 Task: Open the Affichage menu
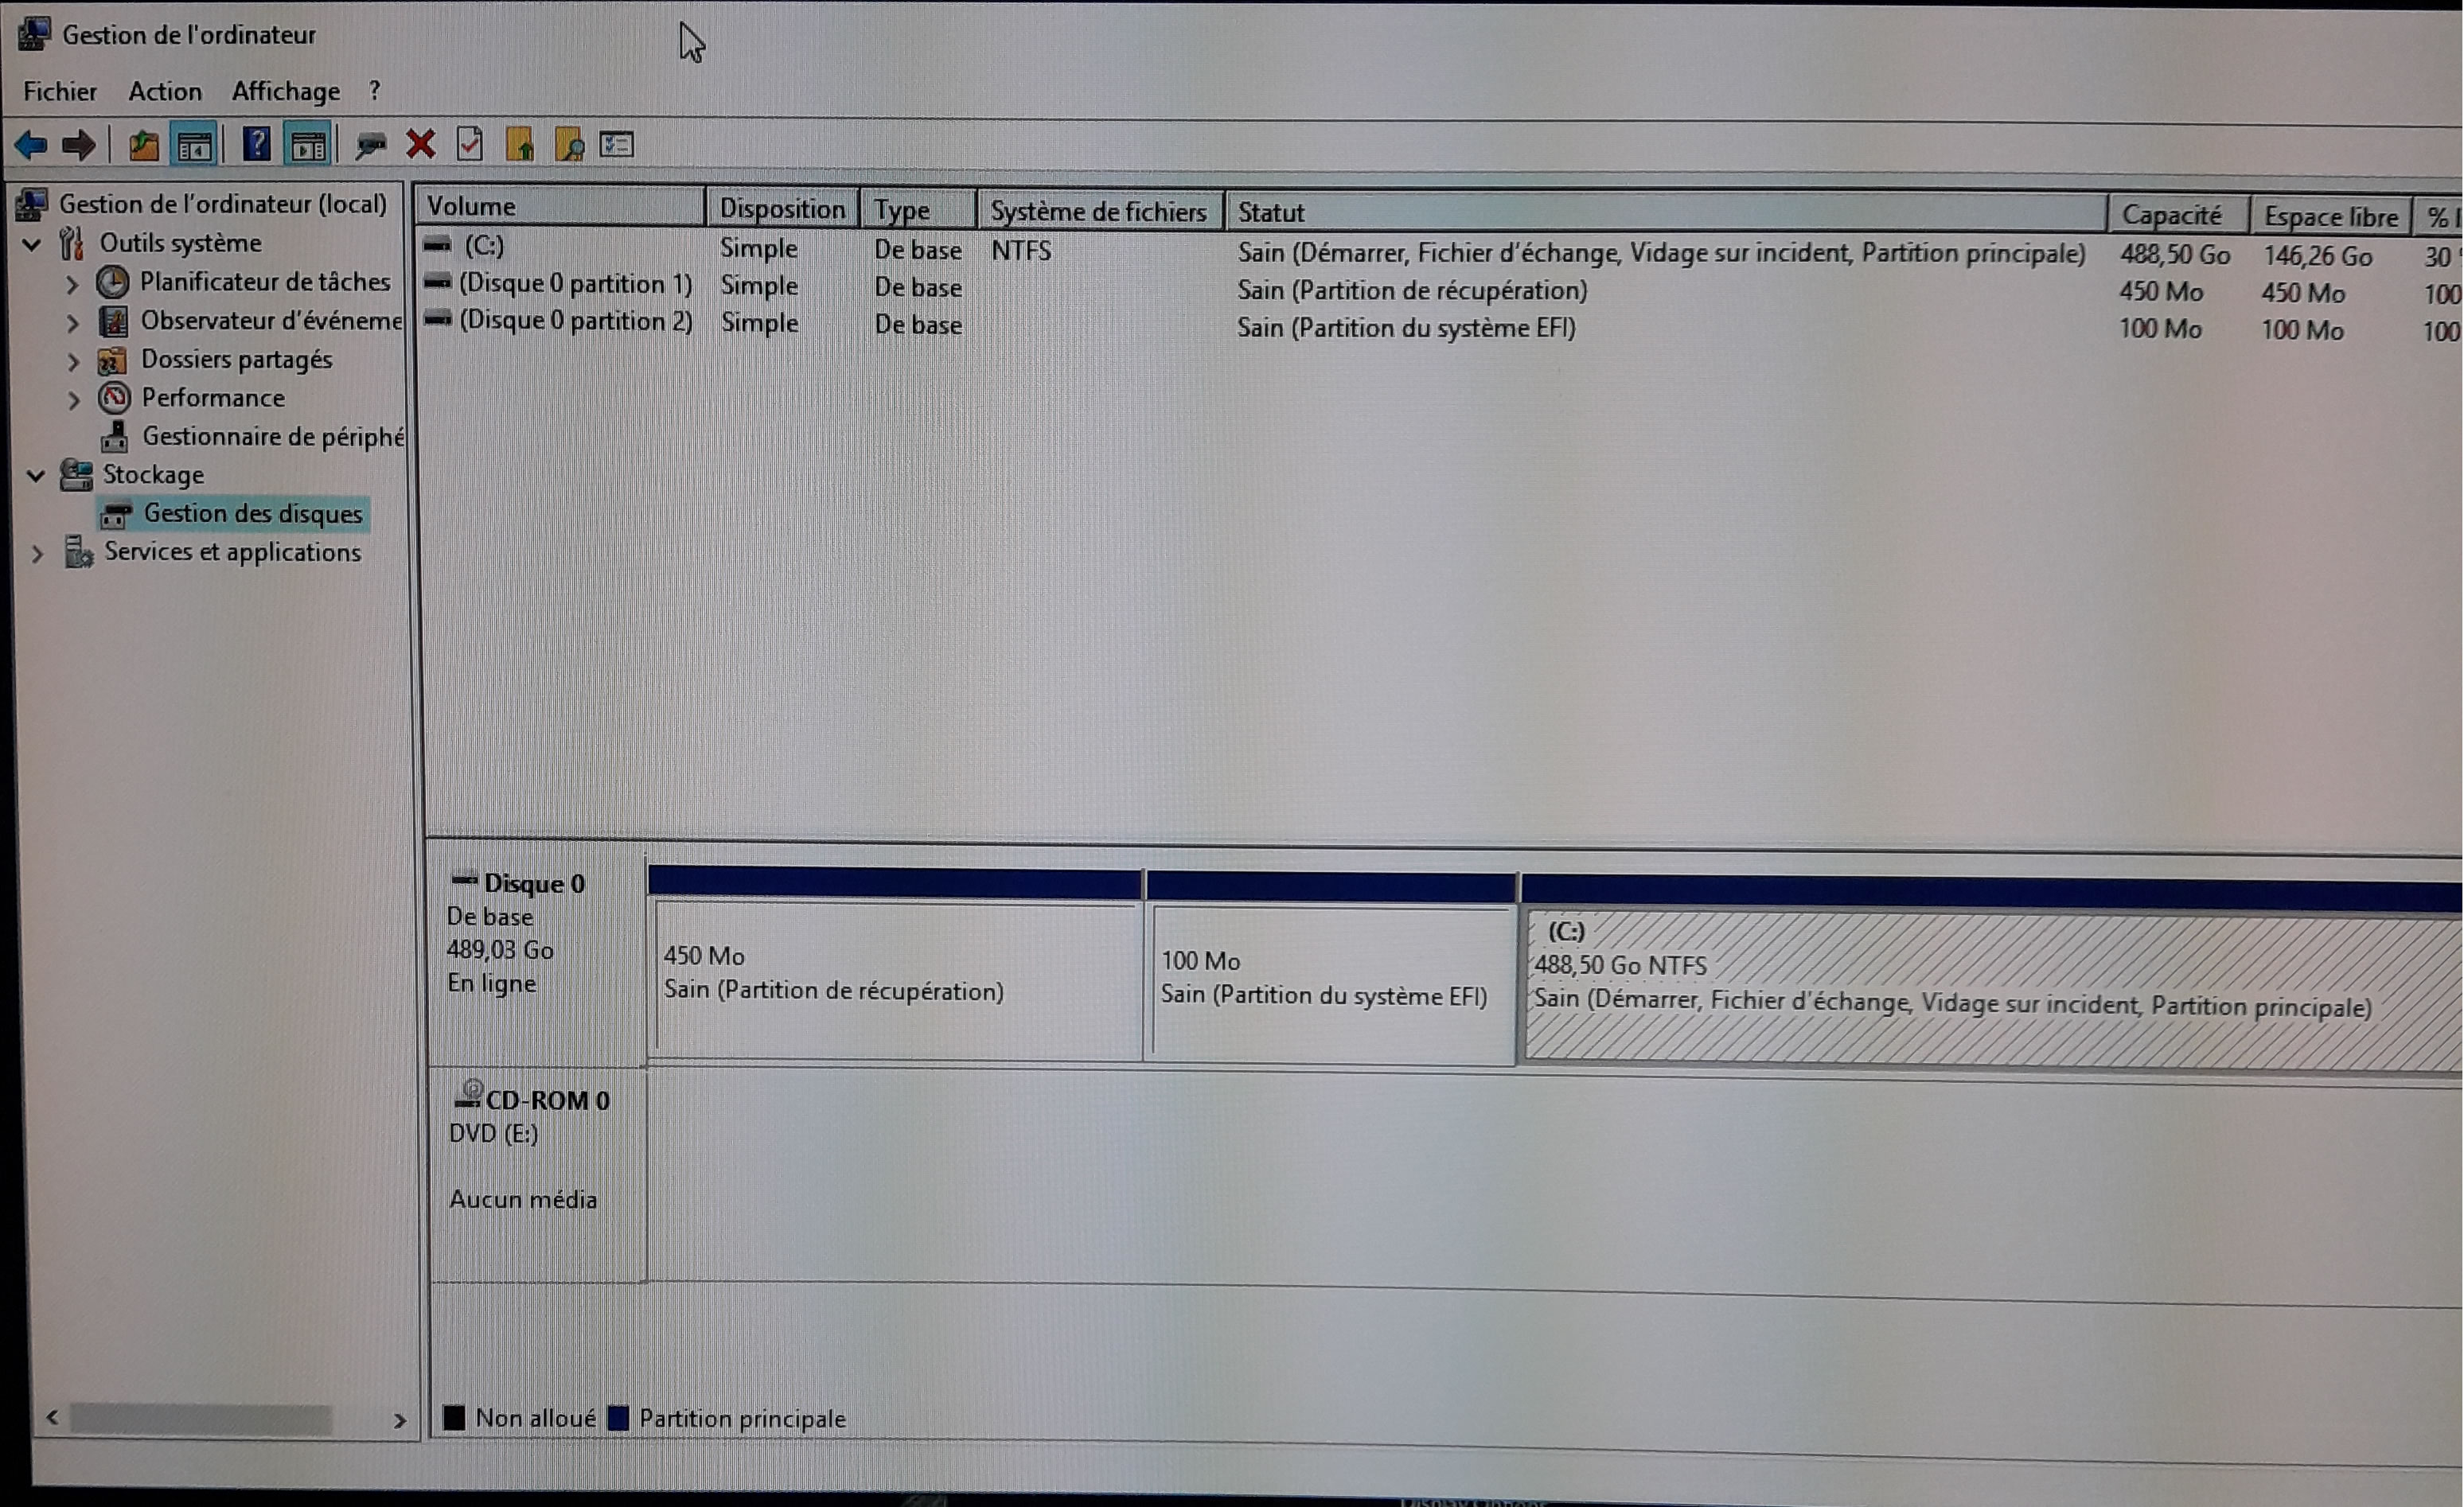285,92
